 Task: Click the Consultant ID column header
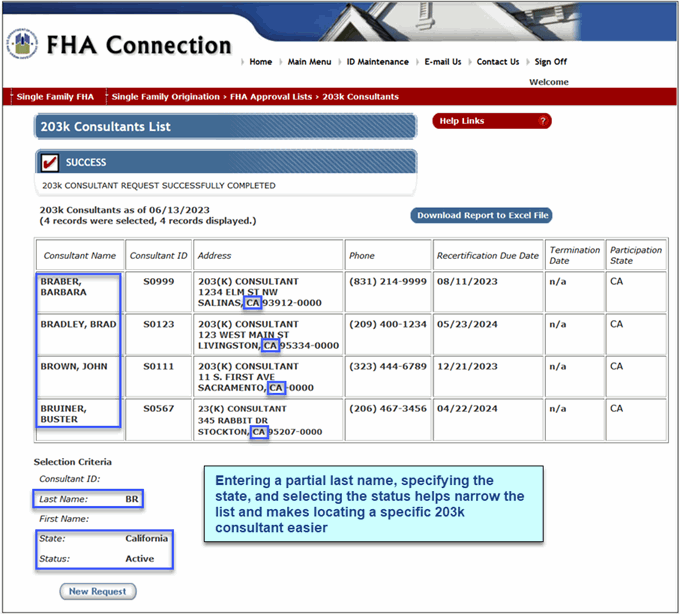coord(158,256)
